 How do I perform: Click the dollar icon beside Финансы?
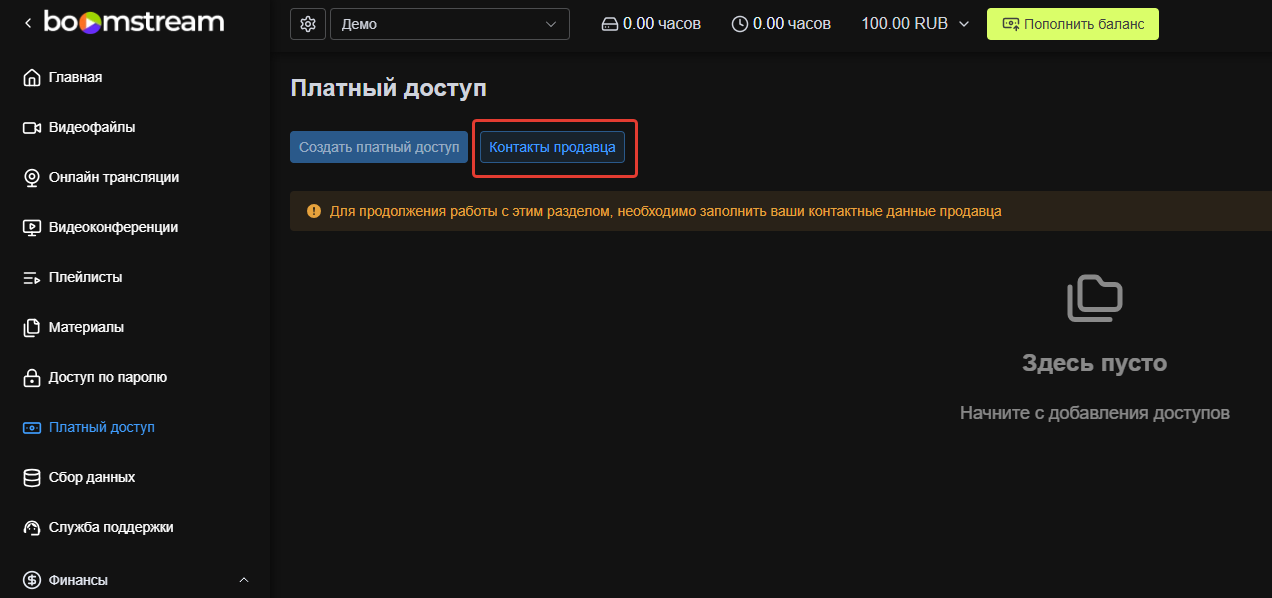point(31,580)
